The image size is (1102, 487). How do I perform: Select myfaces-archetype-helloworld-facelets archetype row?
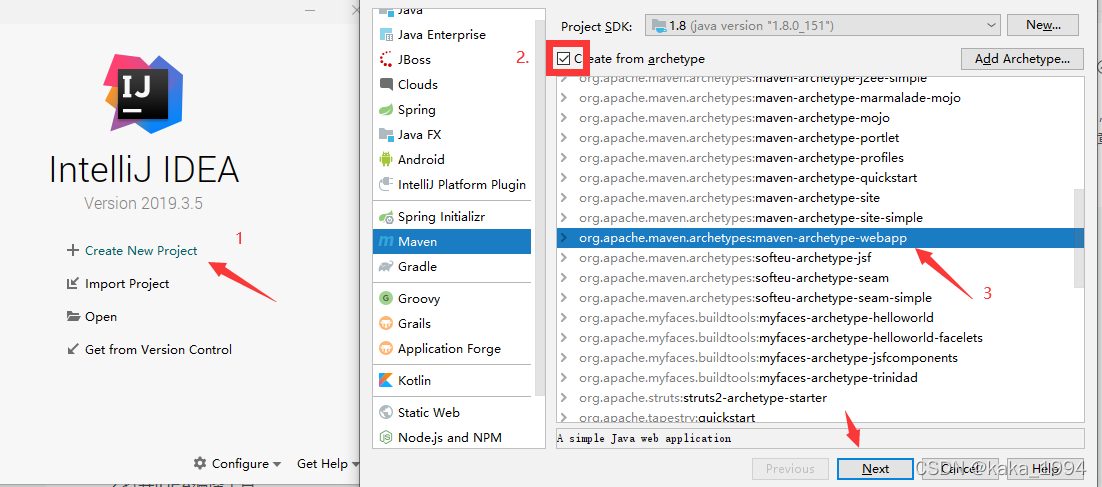[815, 338]
